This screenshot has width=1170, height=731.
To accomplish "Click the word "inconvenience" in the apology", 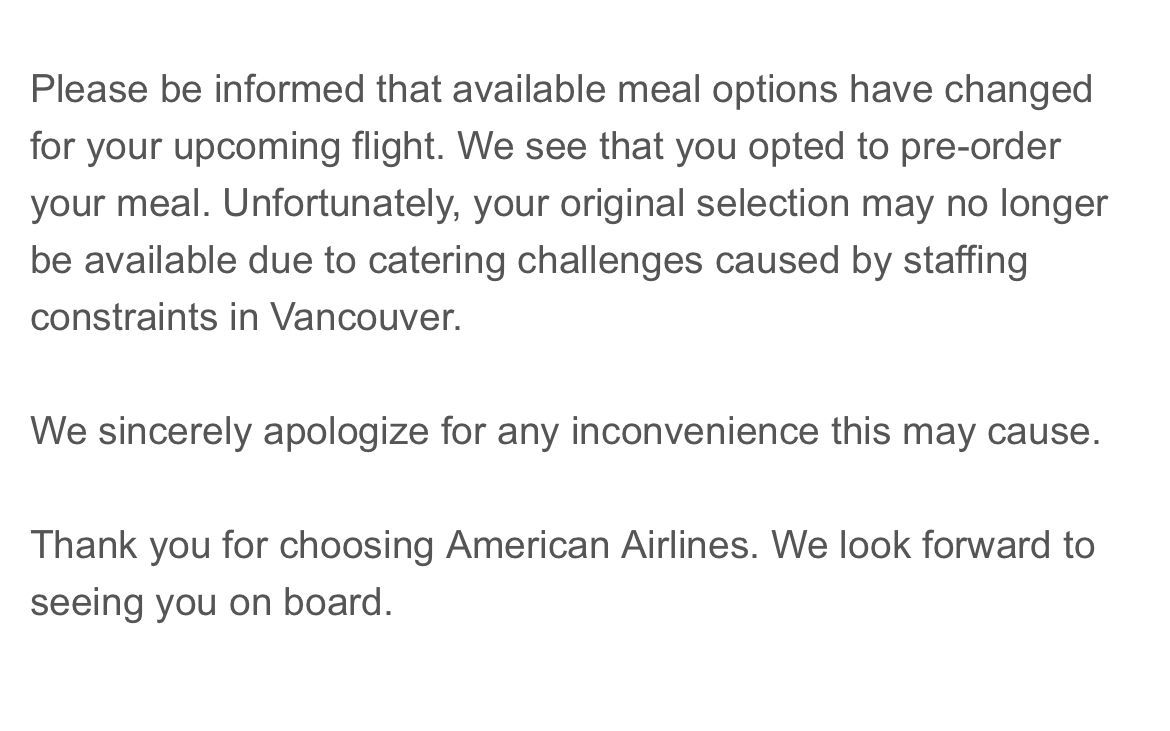I will click(x=695, y=431).
